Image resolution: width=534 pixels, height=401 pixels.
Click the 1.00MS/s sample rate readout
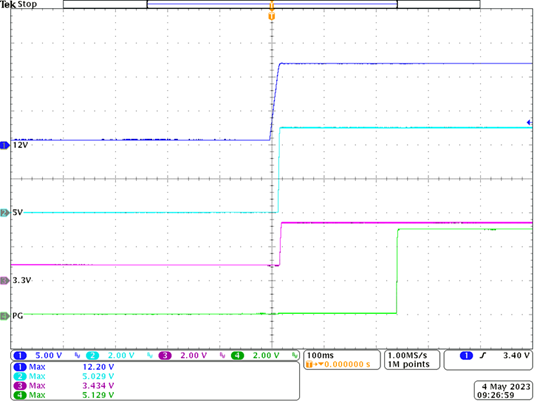point(412,360)
